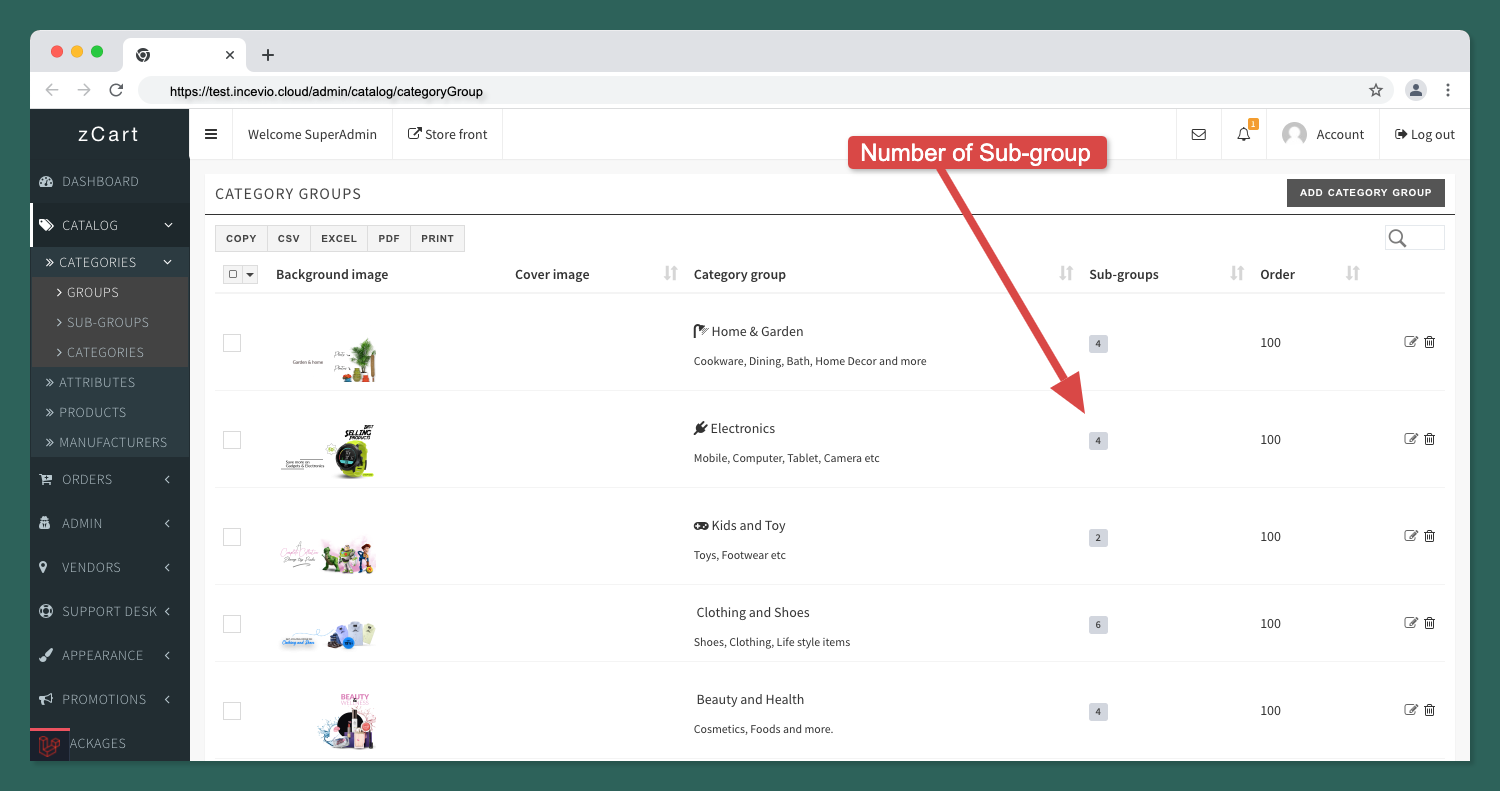Delete the Electronics category group via trash icon

point(1429,439)
